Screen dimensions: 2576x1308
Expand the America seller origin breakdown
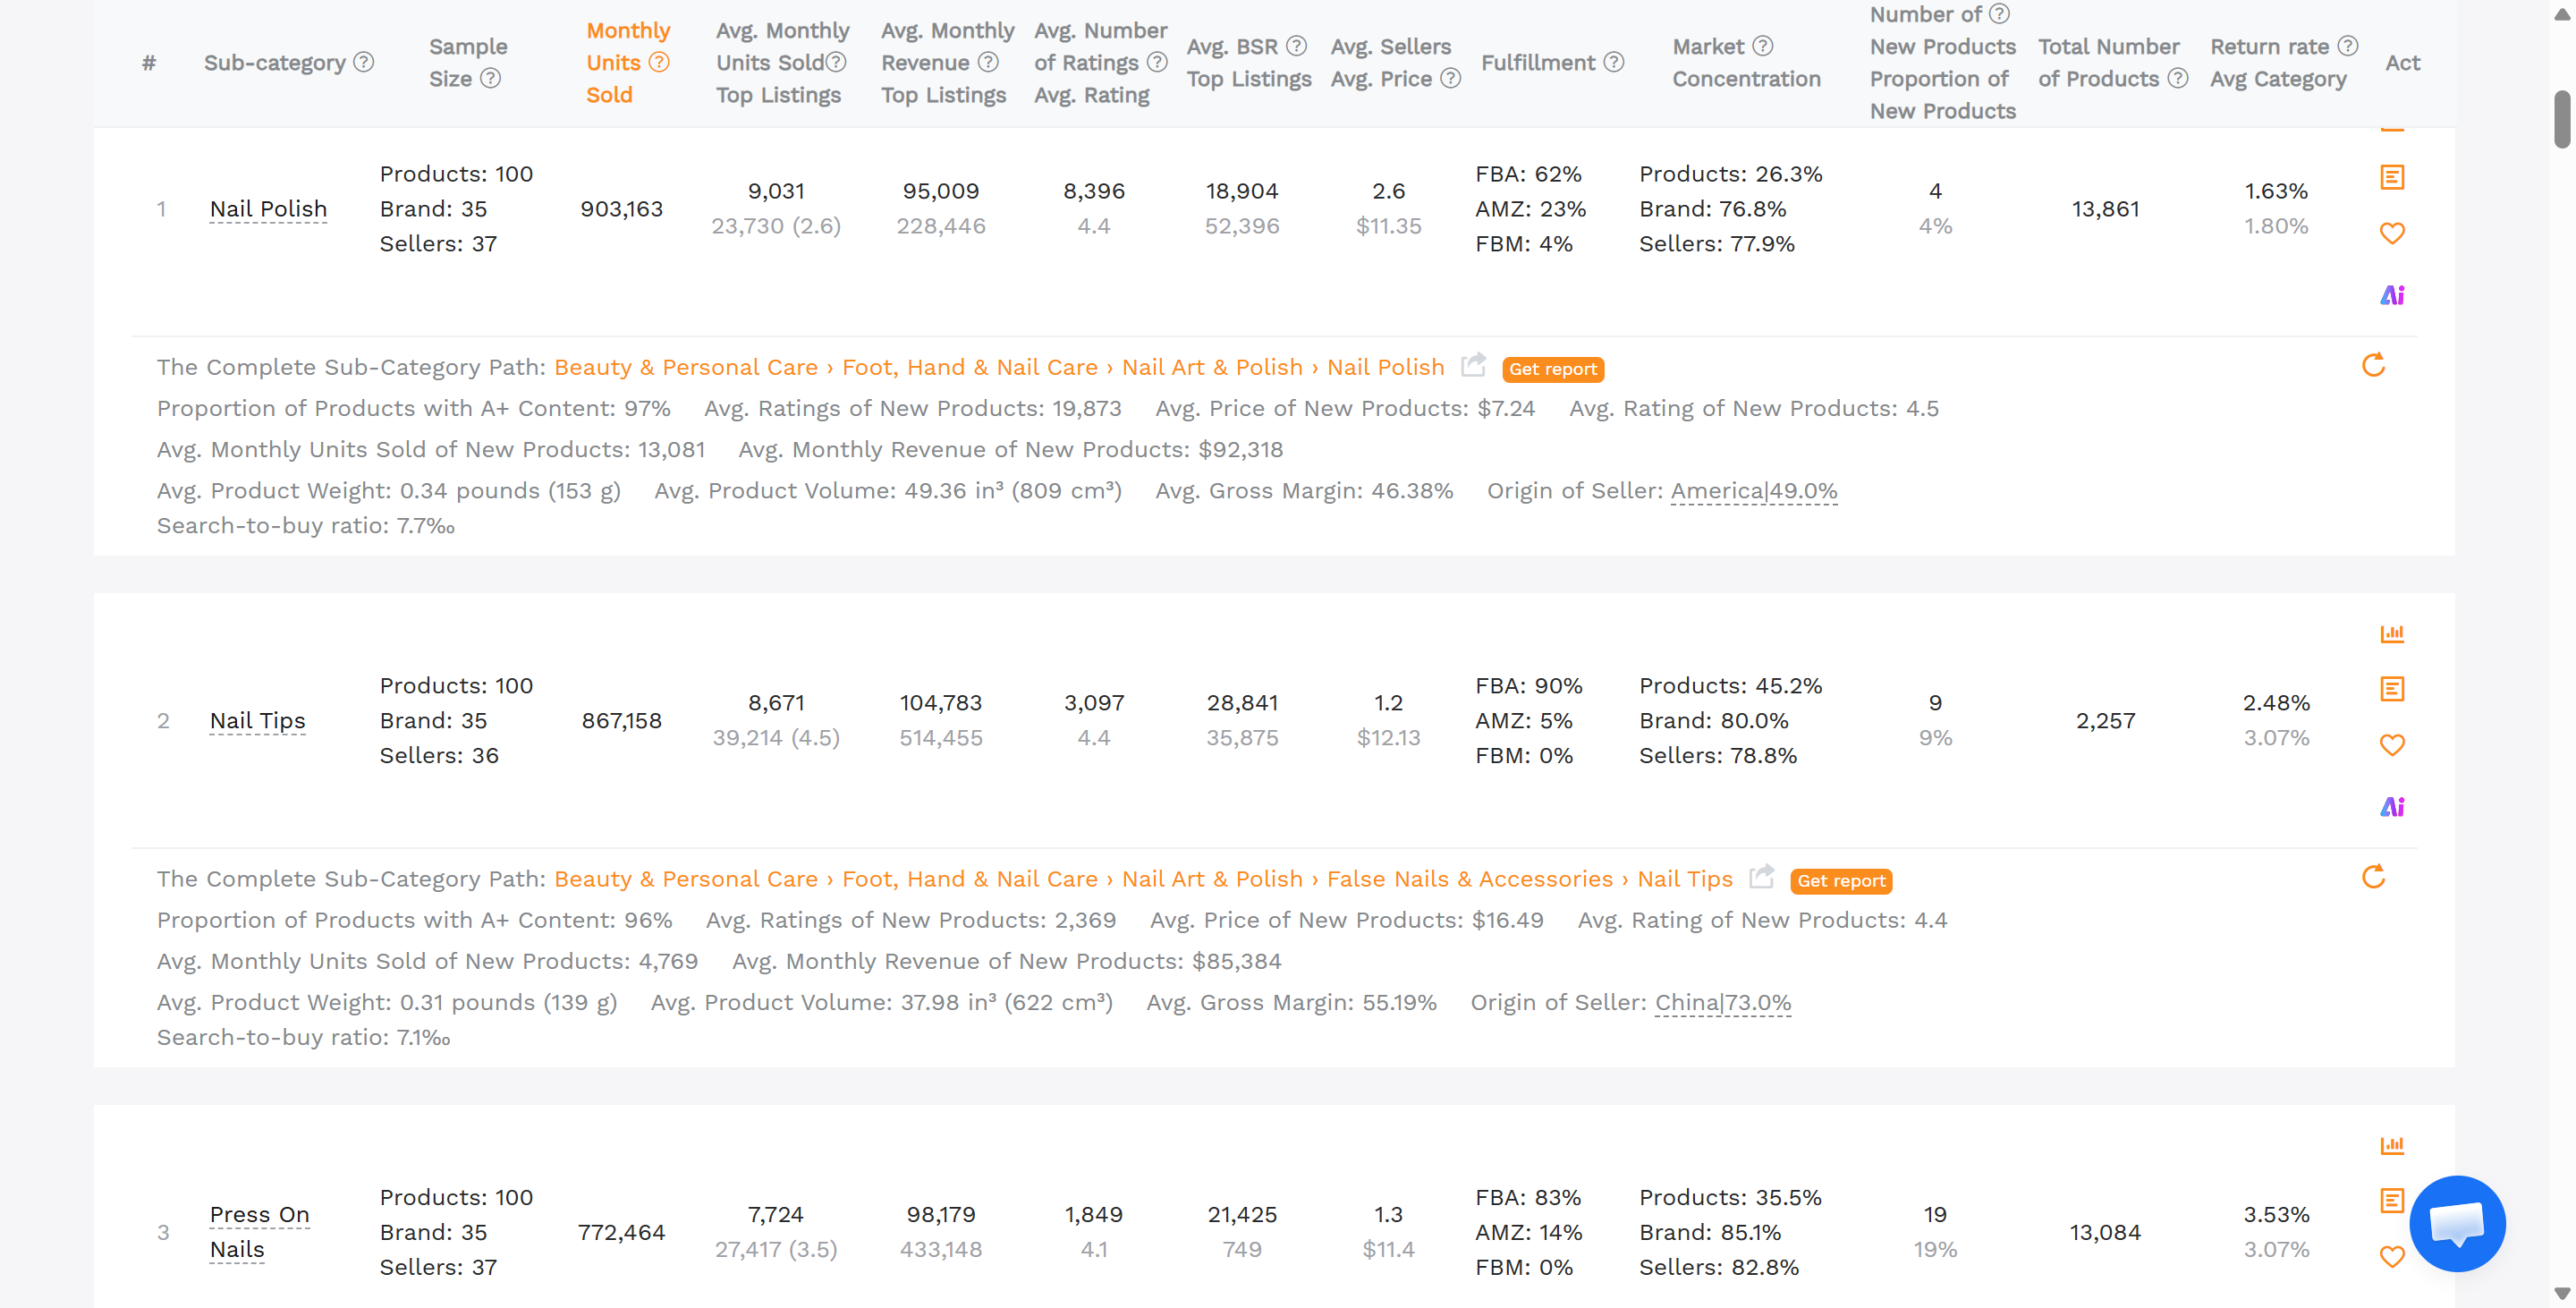point(1755,491)
